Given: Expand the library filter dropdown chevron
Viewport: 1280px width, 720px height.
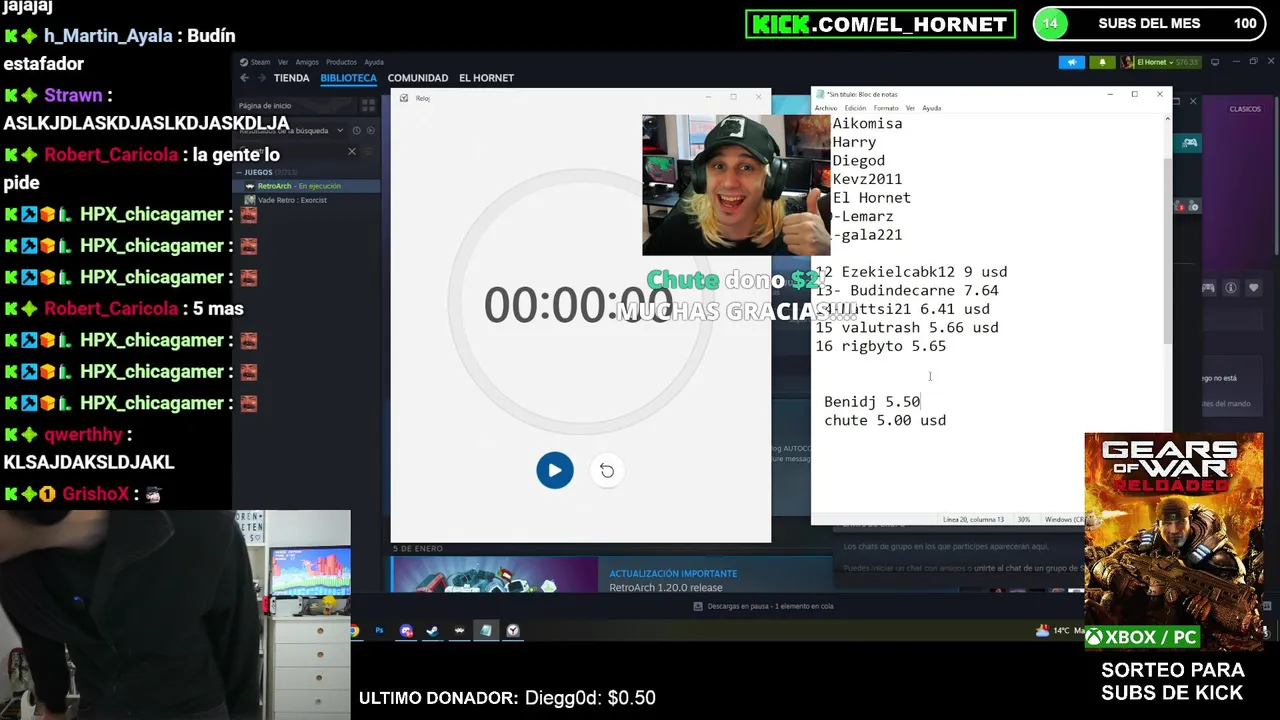Looking at the screenshot, I should (x=340, y=130).
